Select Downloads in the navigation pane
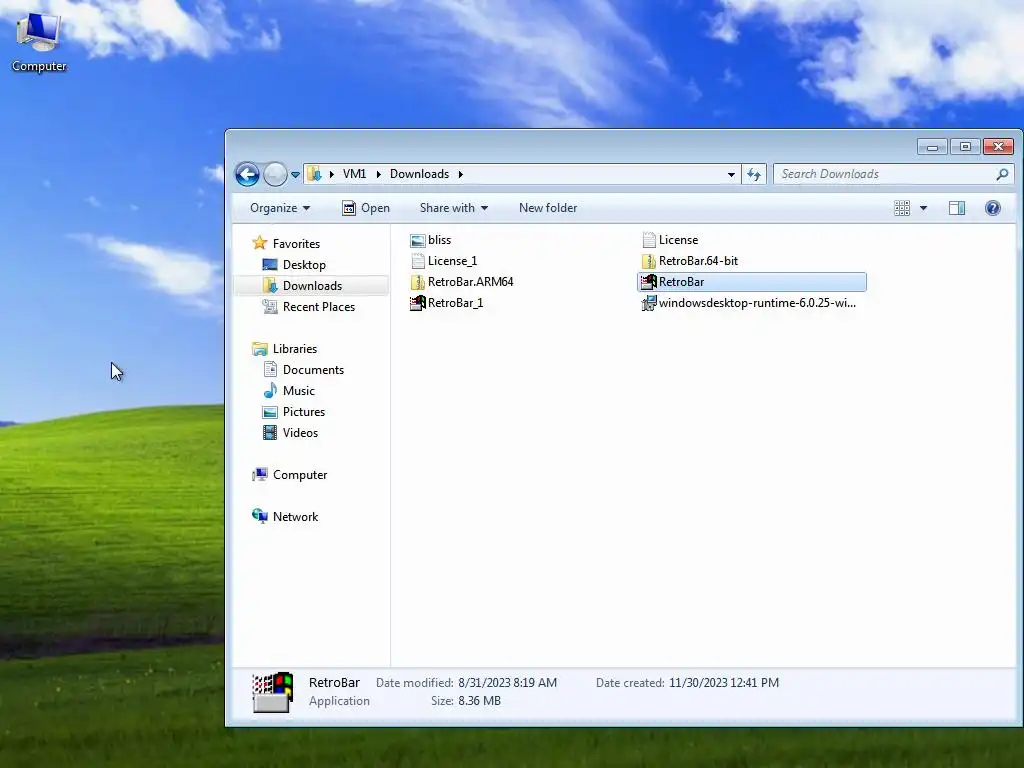The width and height of the screenshot is (1024, 768). point(312,285)
